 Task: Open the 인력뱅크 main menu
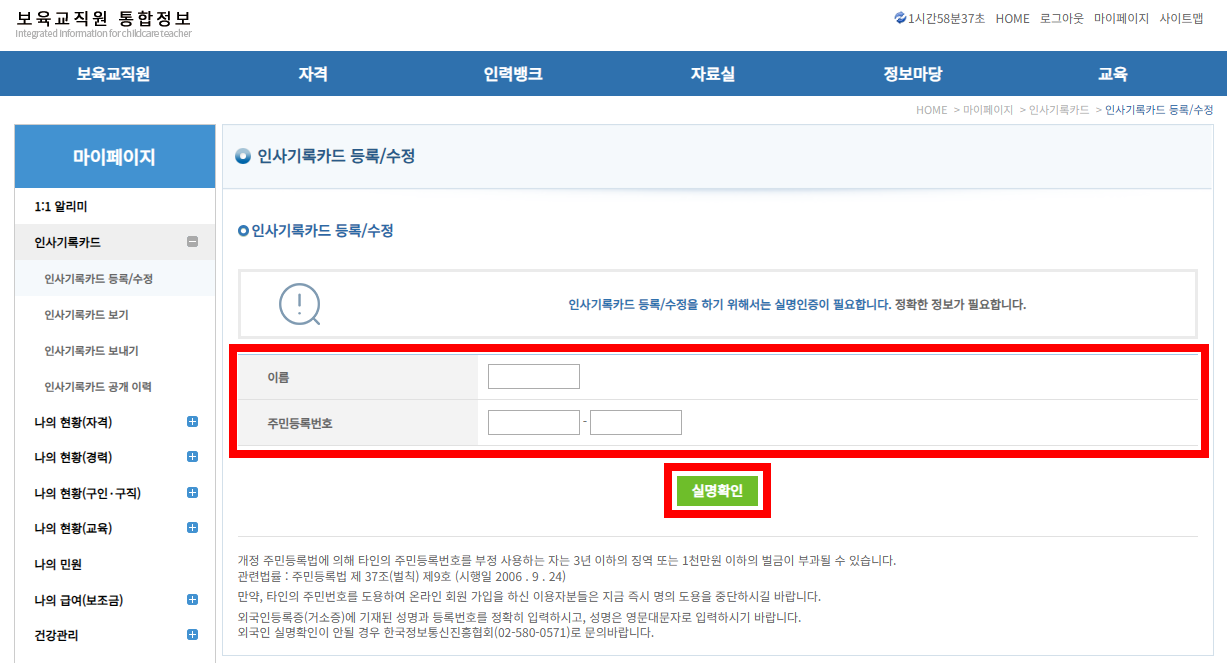[x=513, y=74]
